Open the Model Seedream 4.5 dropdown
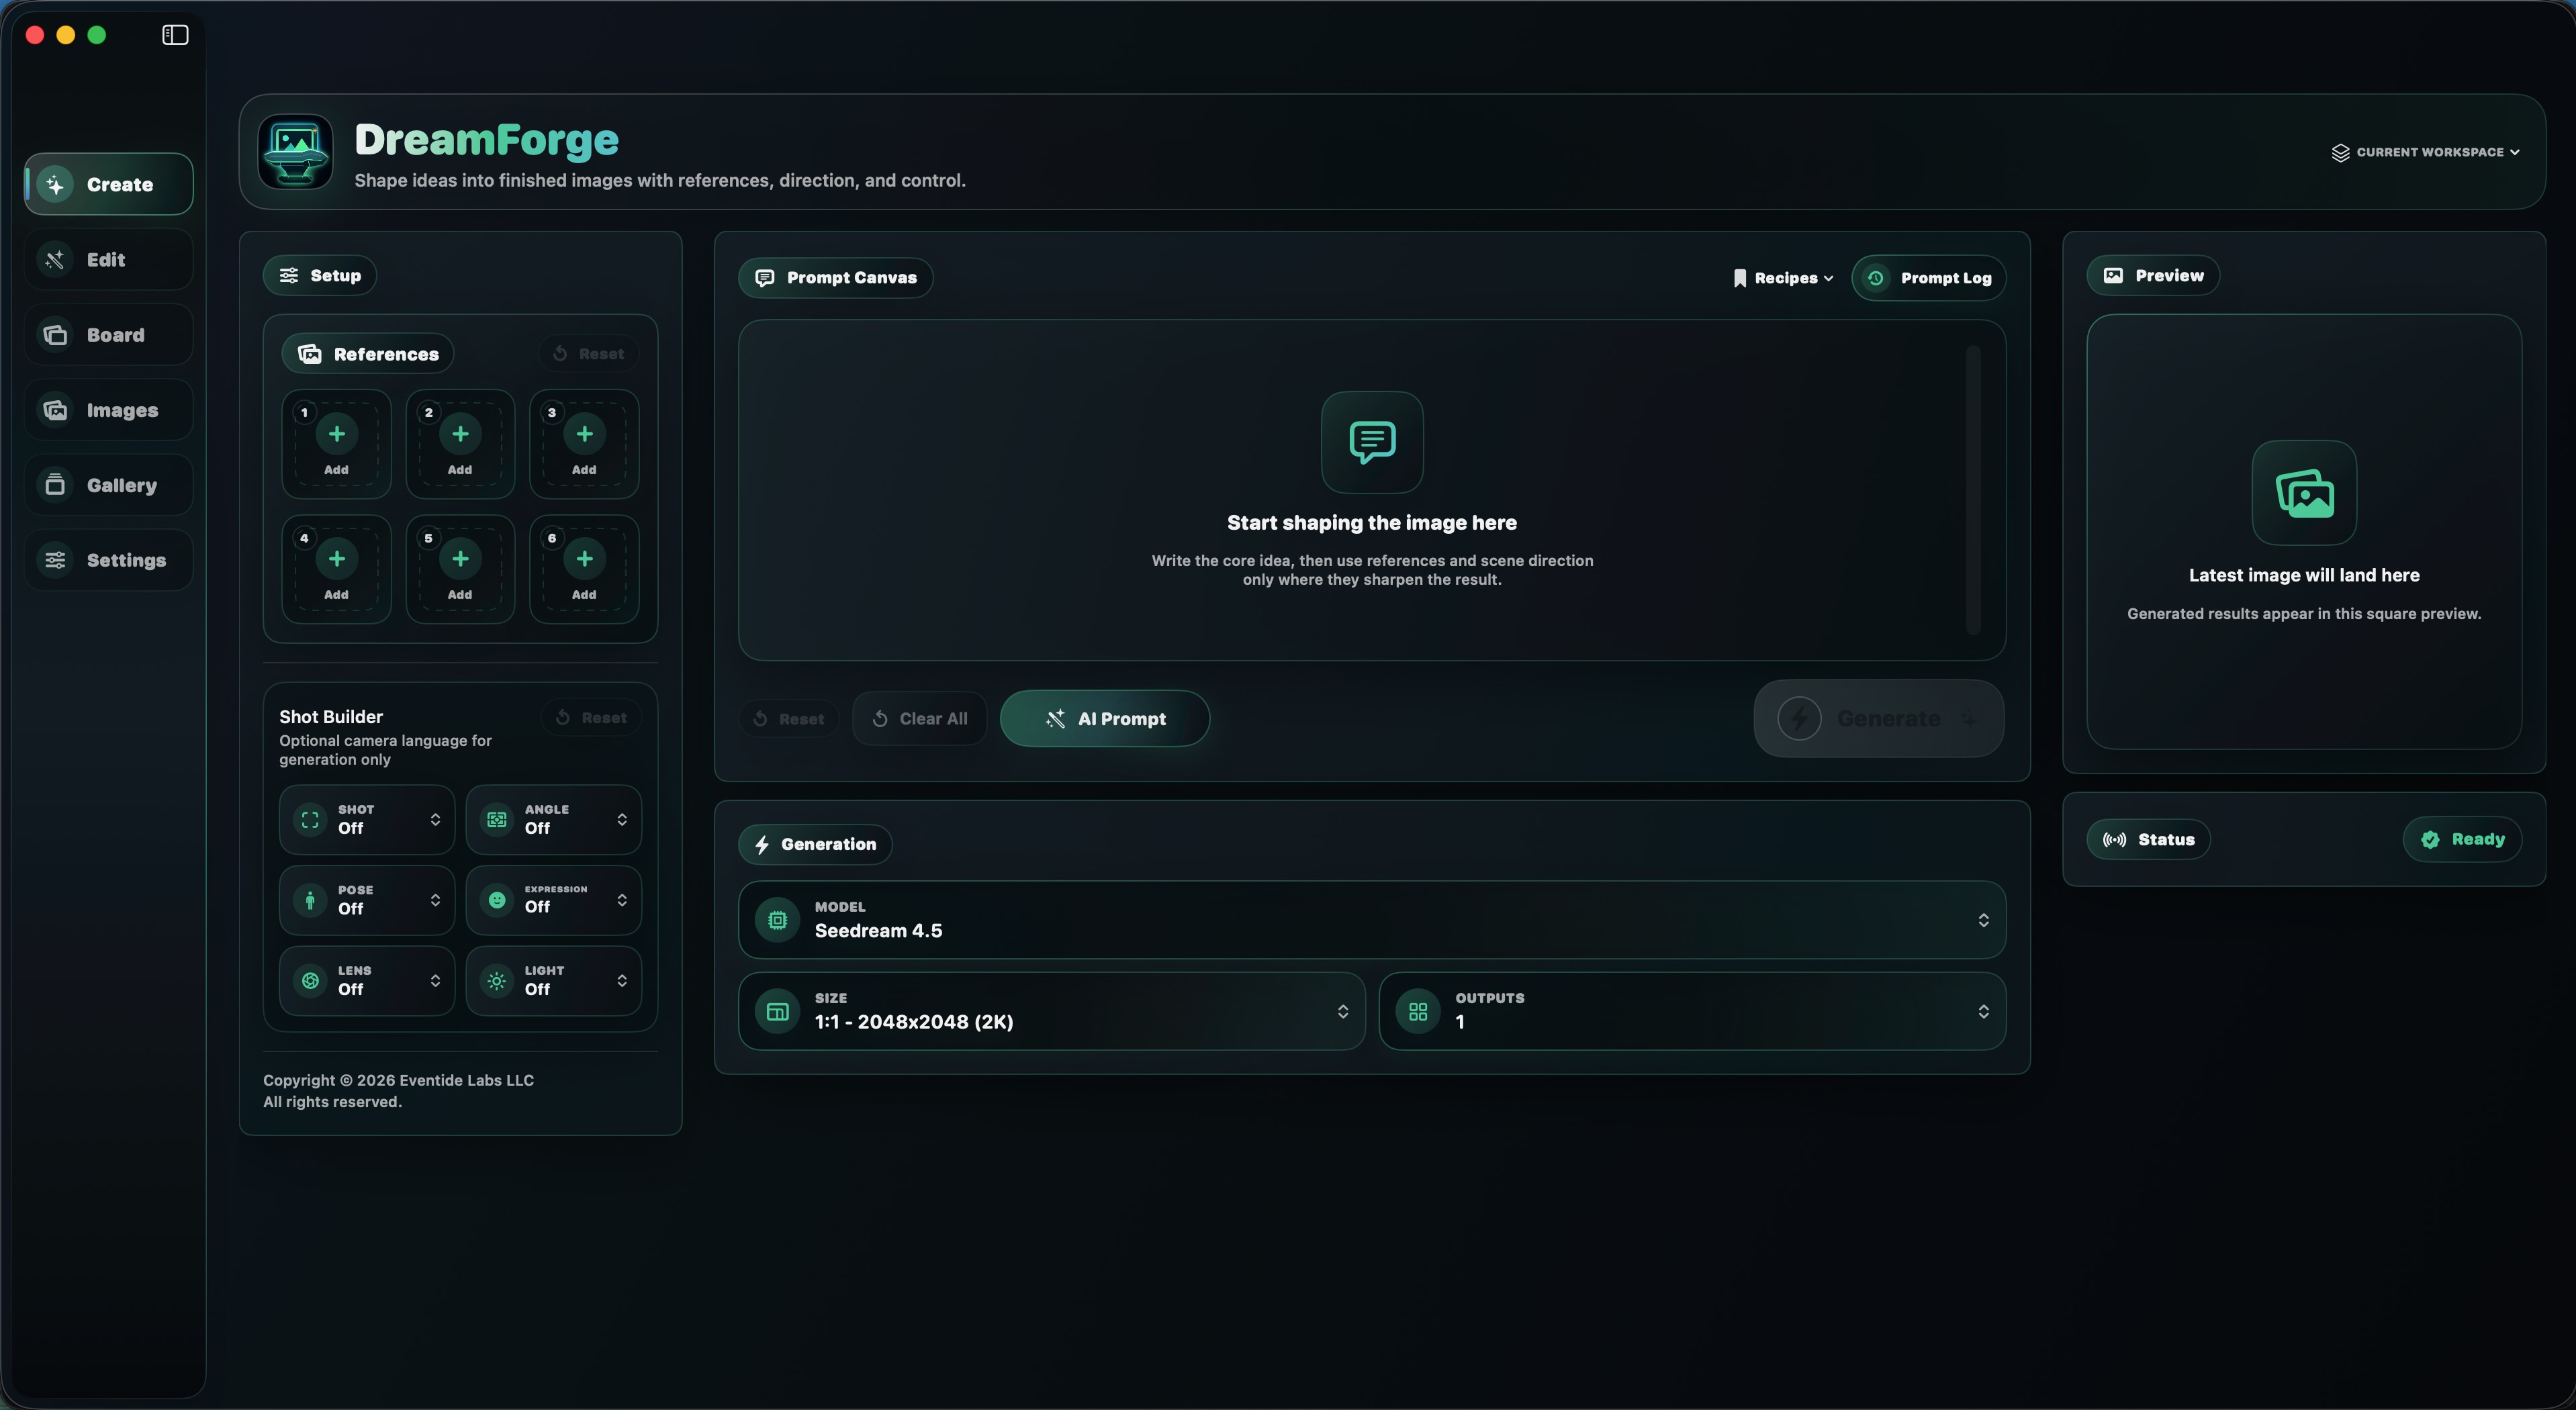2576x1410 pixels. 1372,920
